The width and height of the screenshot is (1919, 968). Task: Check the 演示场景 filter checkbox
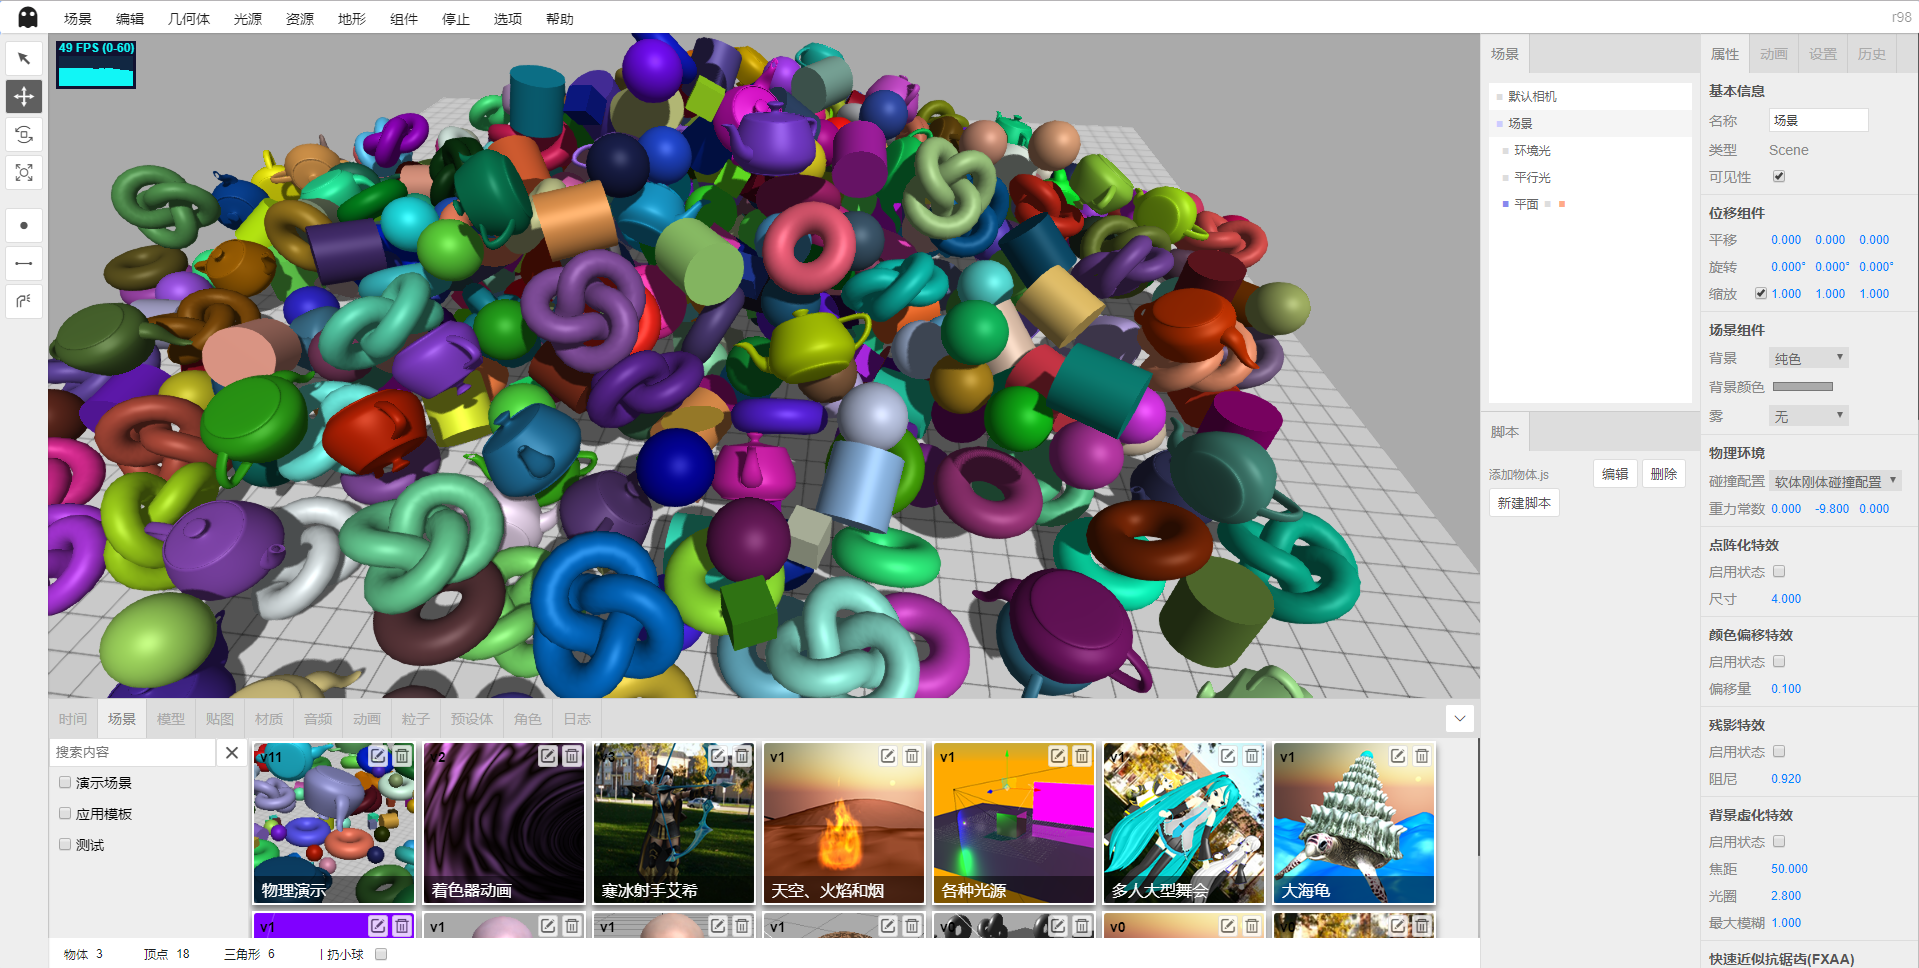65,783
